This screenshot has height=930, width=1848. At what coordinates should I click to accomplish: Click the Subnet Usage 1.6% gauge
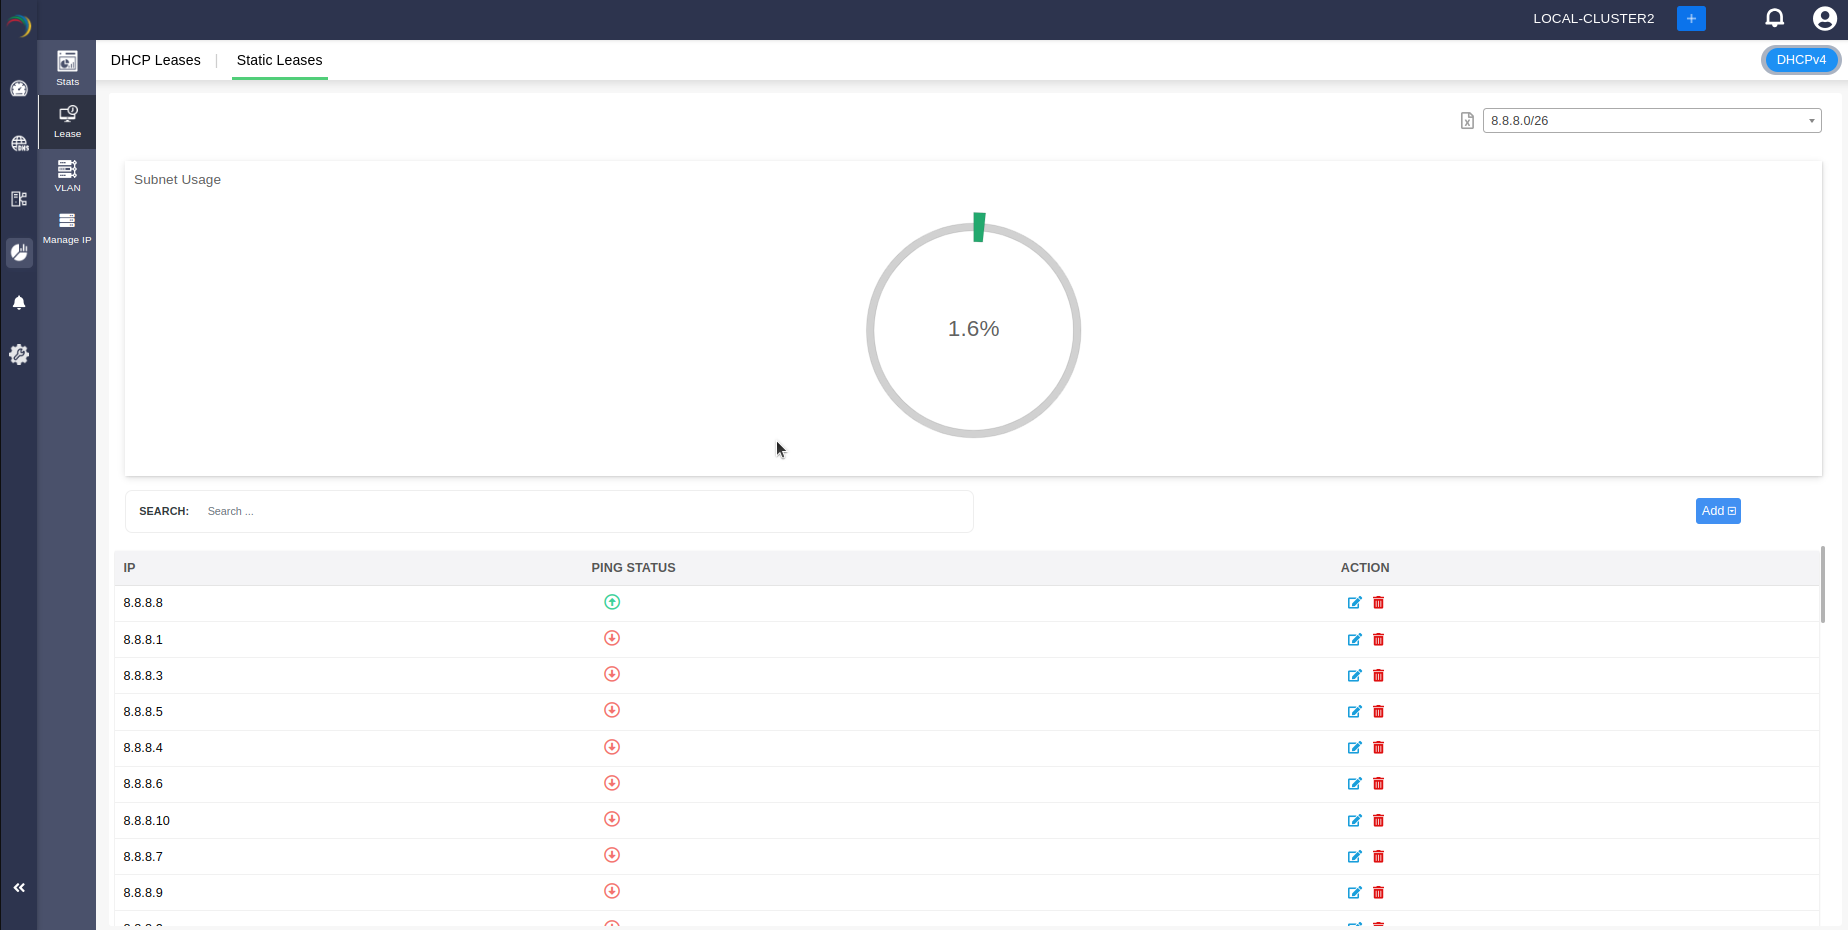973,328
